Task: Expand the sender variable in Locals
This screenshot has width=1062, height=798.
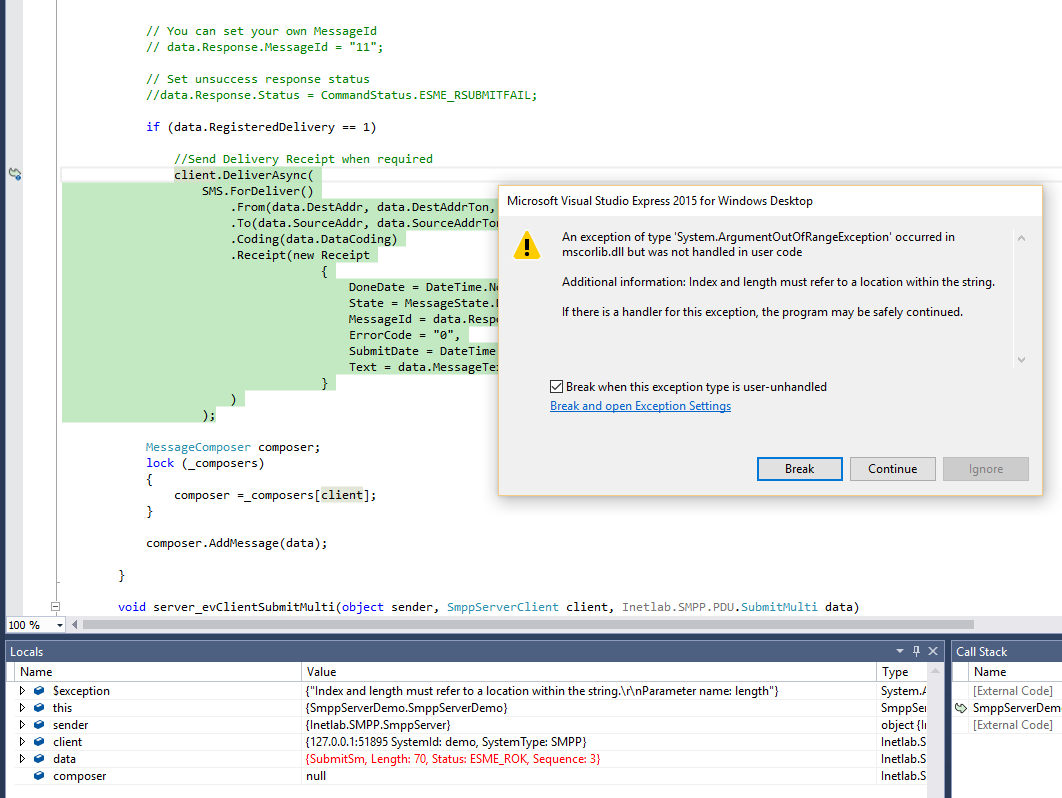Action: [x=22, y=725]
